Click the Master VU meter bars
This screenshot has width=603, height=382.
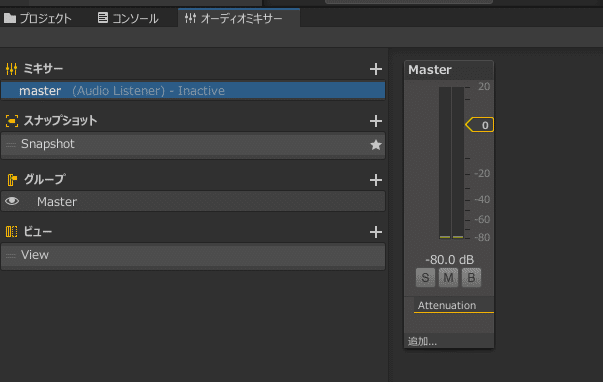click(x=451, y=163)
